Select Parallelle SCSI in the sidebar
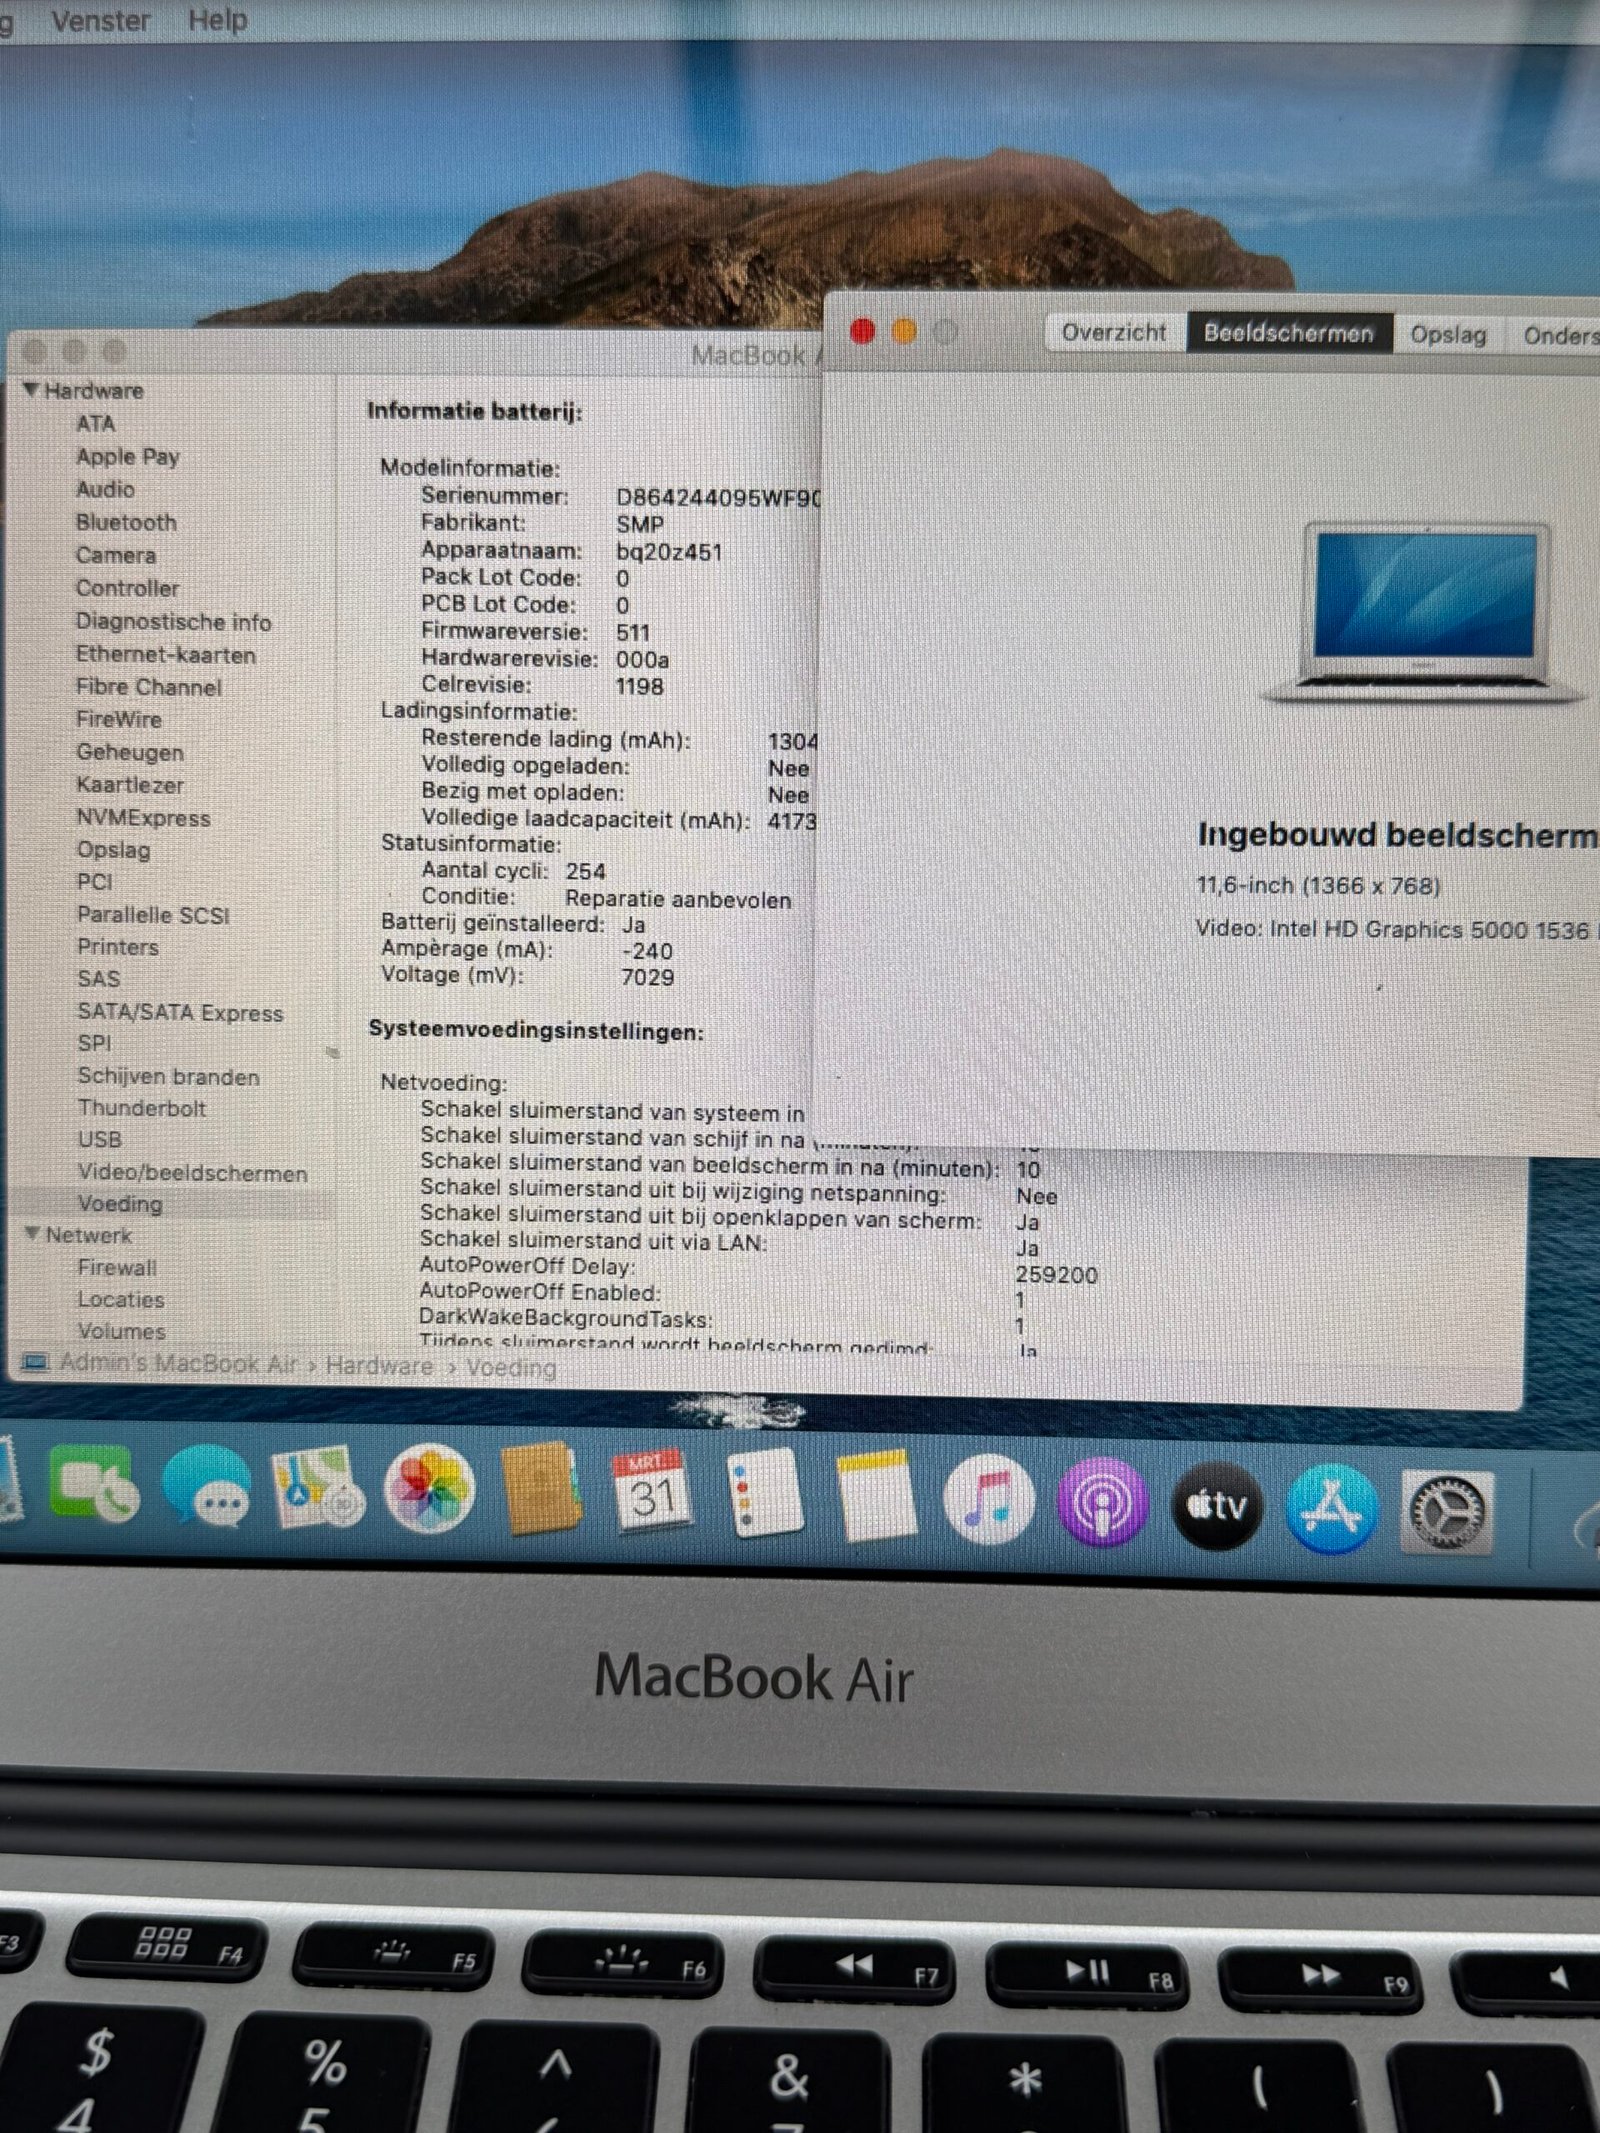 (x=154, y=915)
